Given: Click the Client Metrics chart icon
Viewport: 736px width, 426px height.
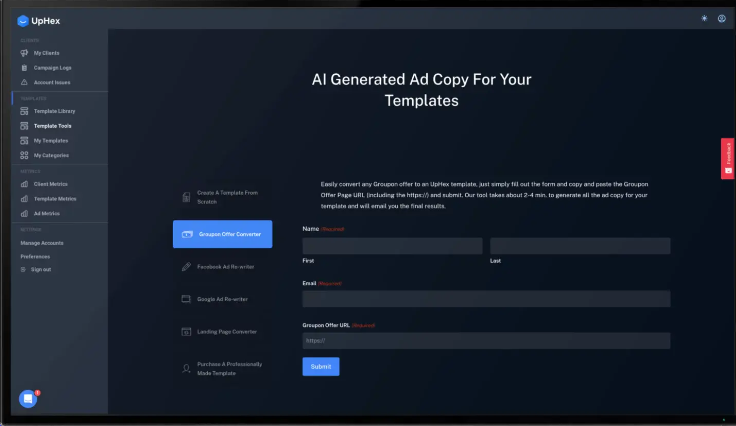Looking at the screenshot, I should [x=24, y=184].
